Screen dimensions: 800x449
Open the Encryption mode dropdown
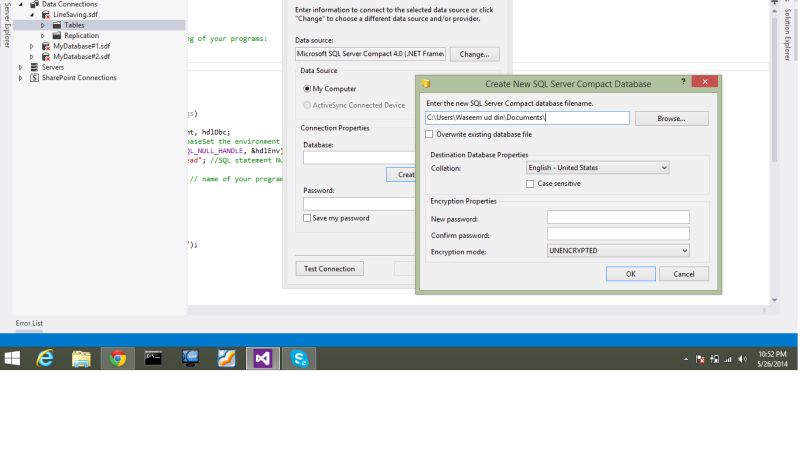pos(618,251)
